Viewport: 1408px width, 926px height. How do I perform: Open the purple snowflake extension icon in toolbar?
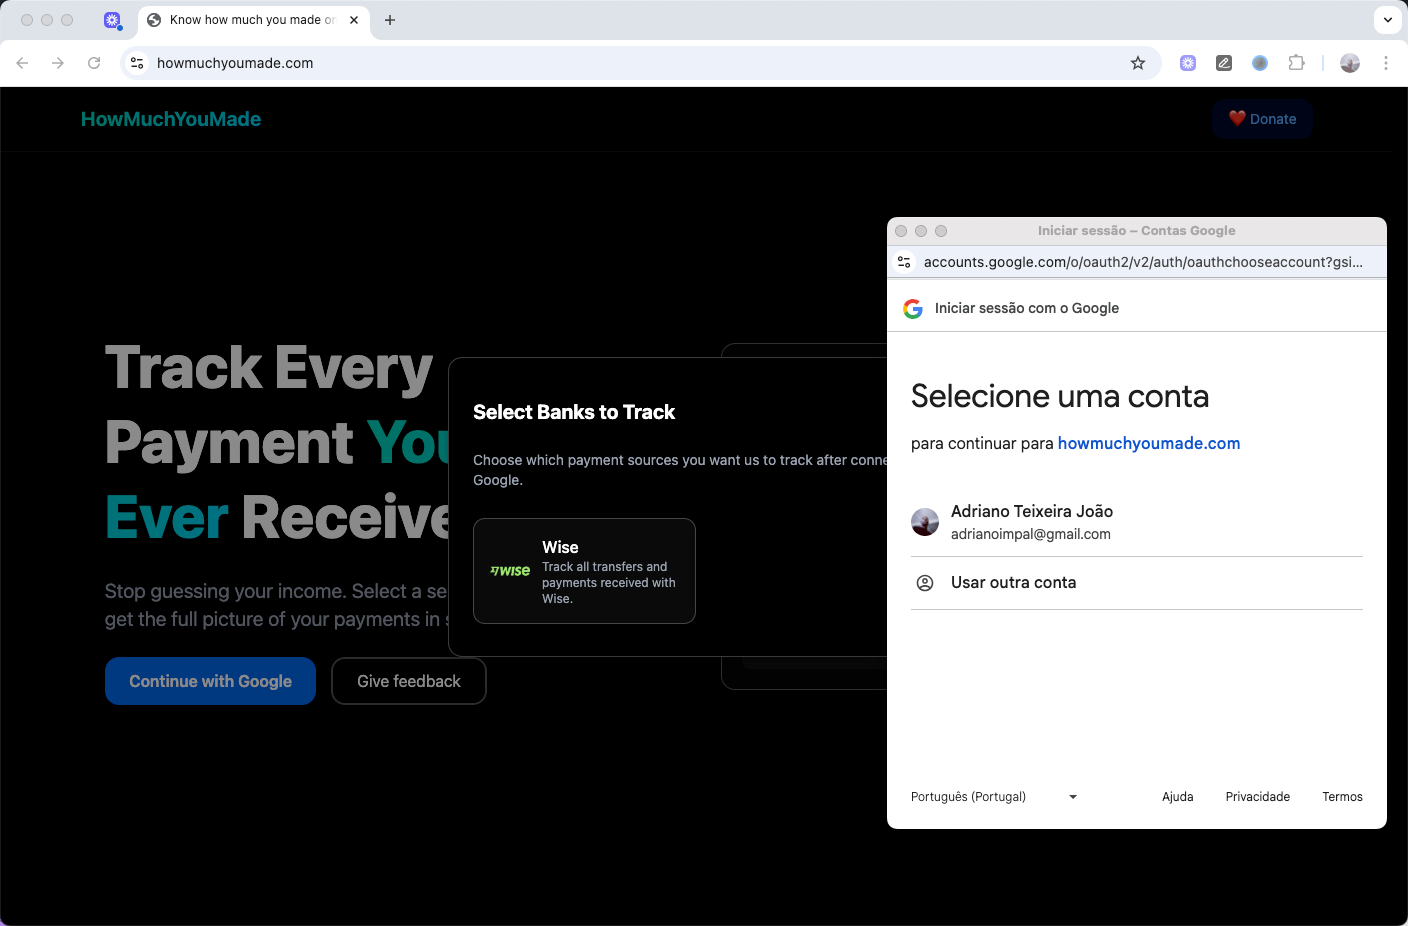(x=1188, y=63)
